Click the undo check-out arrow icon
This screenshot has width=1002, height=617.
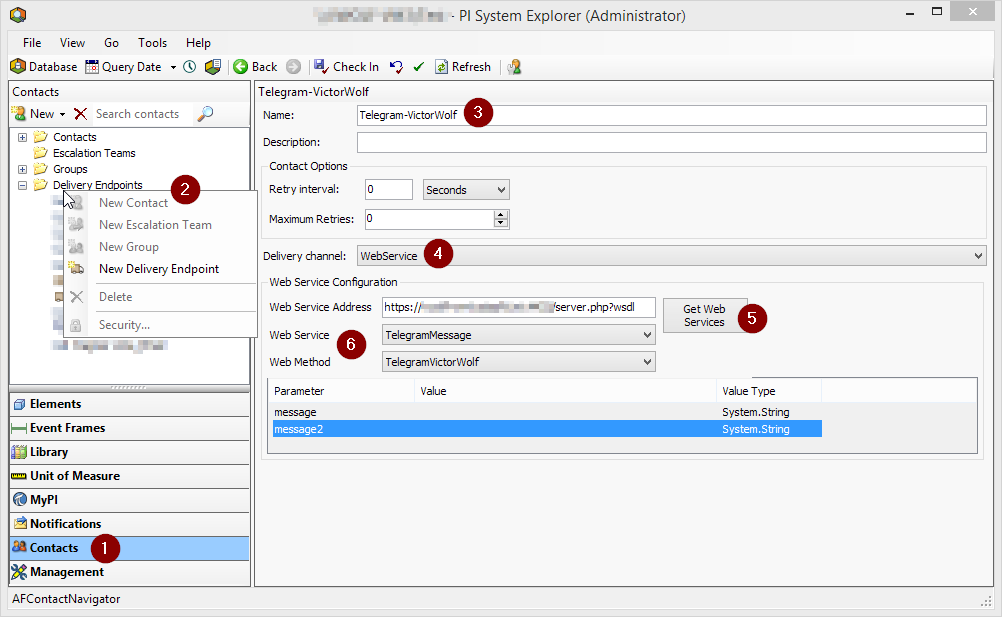[x=397, y=67]
